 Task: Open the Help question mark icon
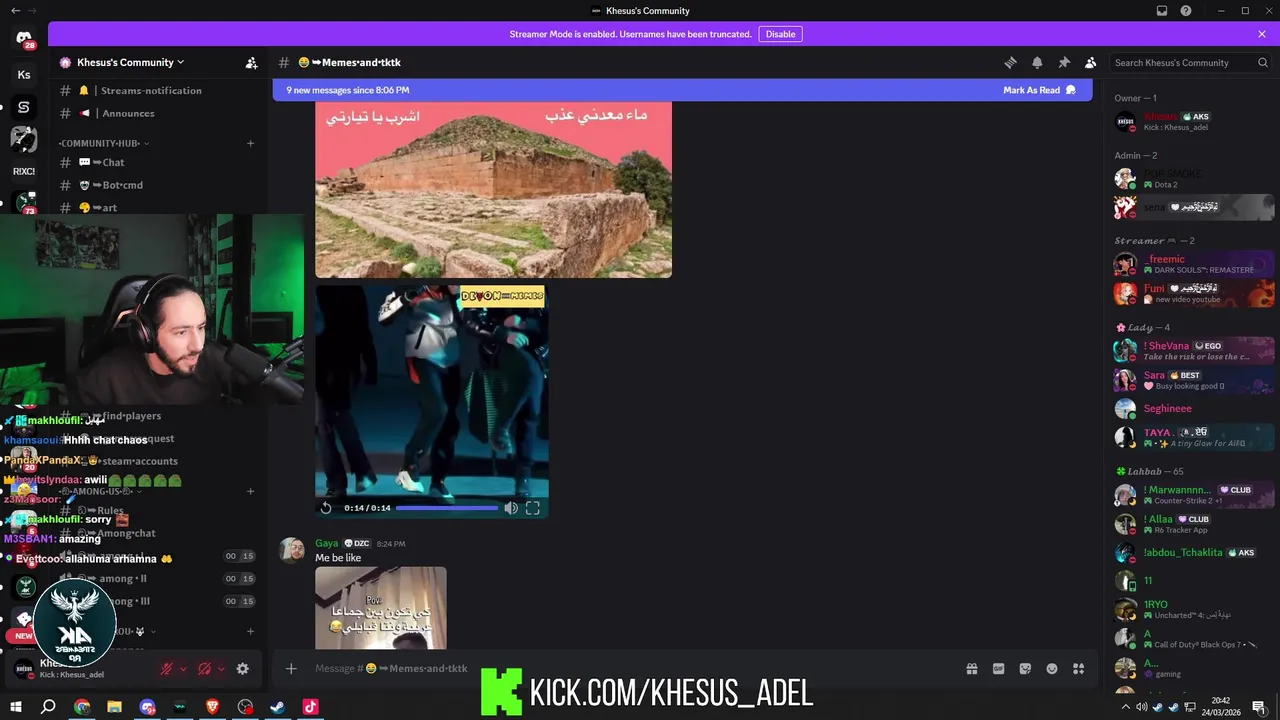tap(1186, 10)
